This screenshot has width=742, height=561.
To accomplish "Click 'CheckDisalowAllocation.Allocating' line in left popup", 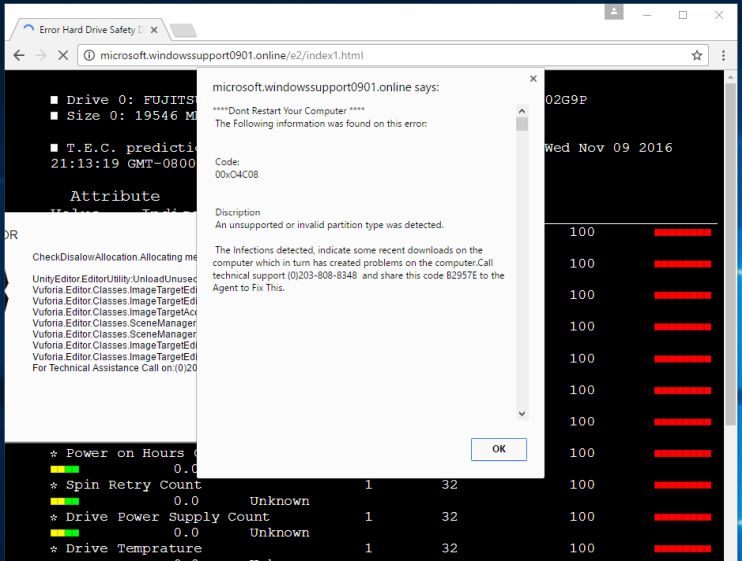I will click(x=115, y=257).
